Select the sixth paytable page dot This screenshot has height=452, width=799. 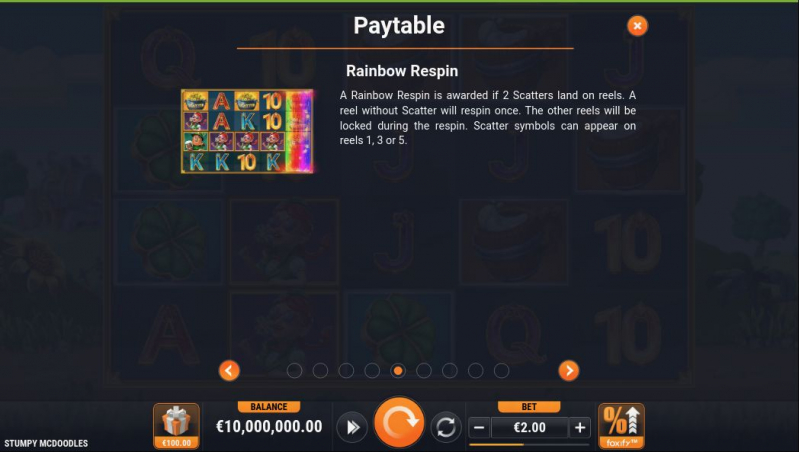(x=424, y=370)
